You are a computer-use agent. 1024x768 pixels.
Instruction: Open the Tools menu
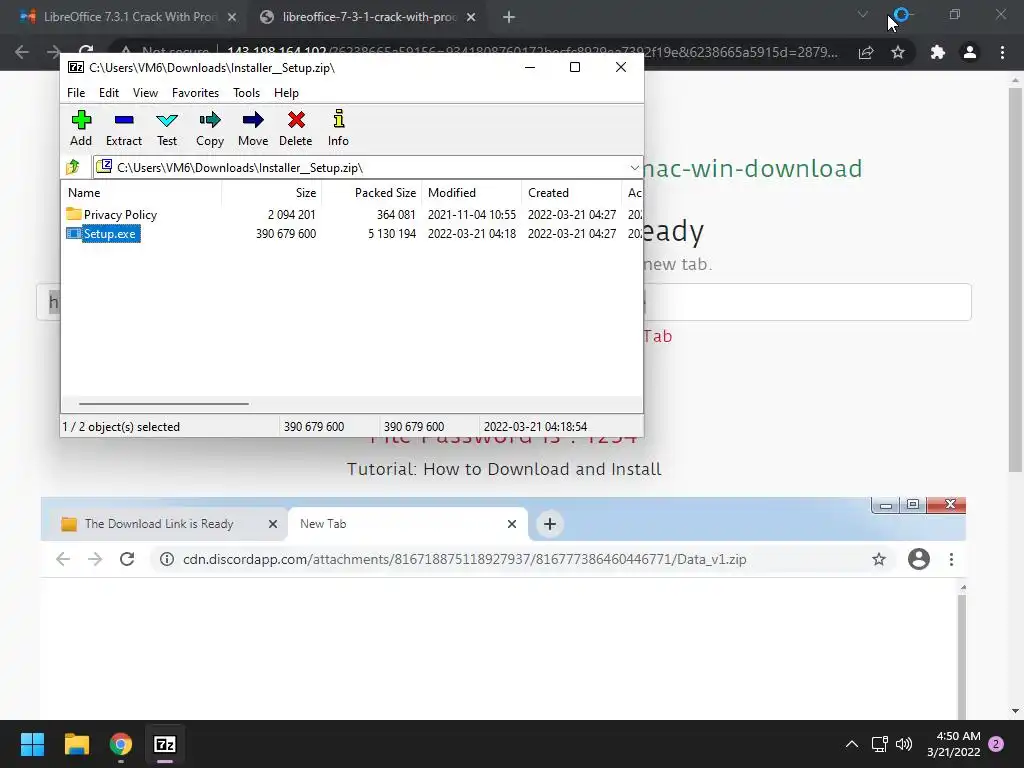coord(246,93)
